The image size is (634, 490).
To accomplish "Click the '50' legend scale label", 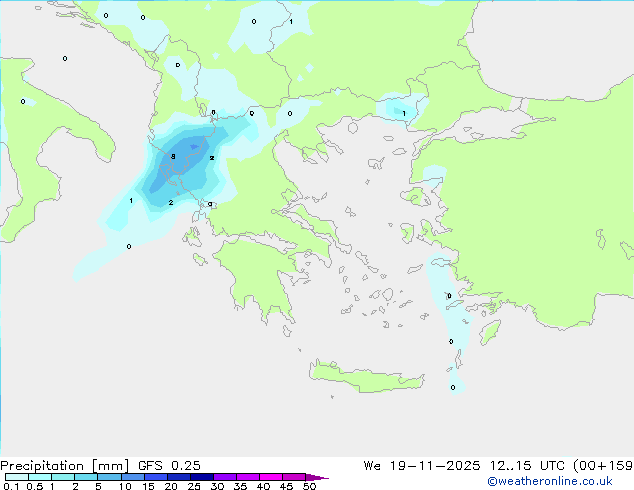I will pyautogui.click(x=309, y=486).
